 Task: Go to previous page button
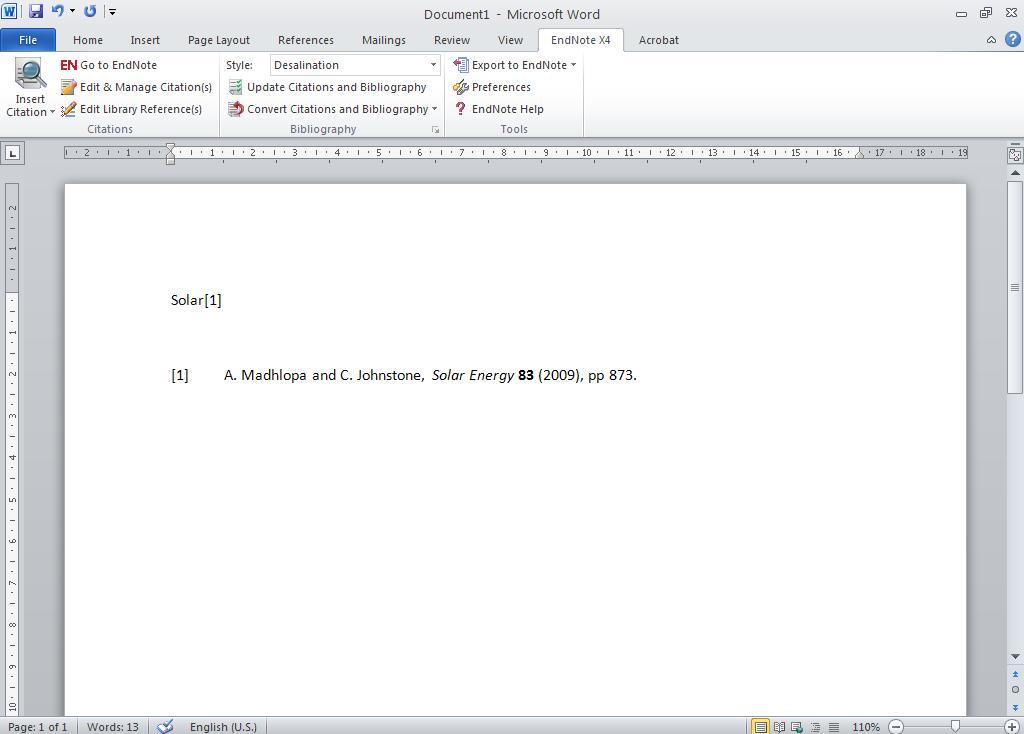click(x=1015, y=674)
